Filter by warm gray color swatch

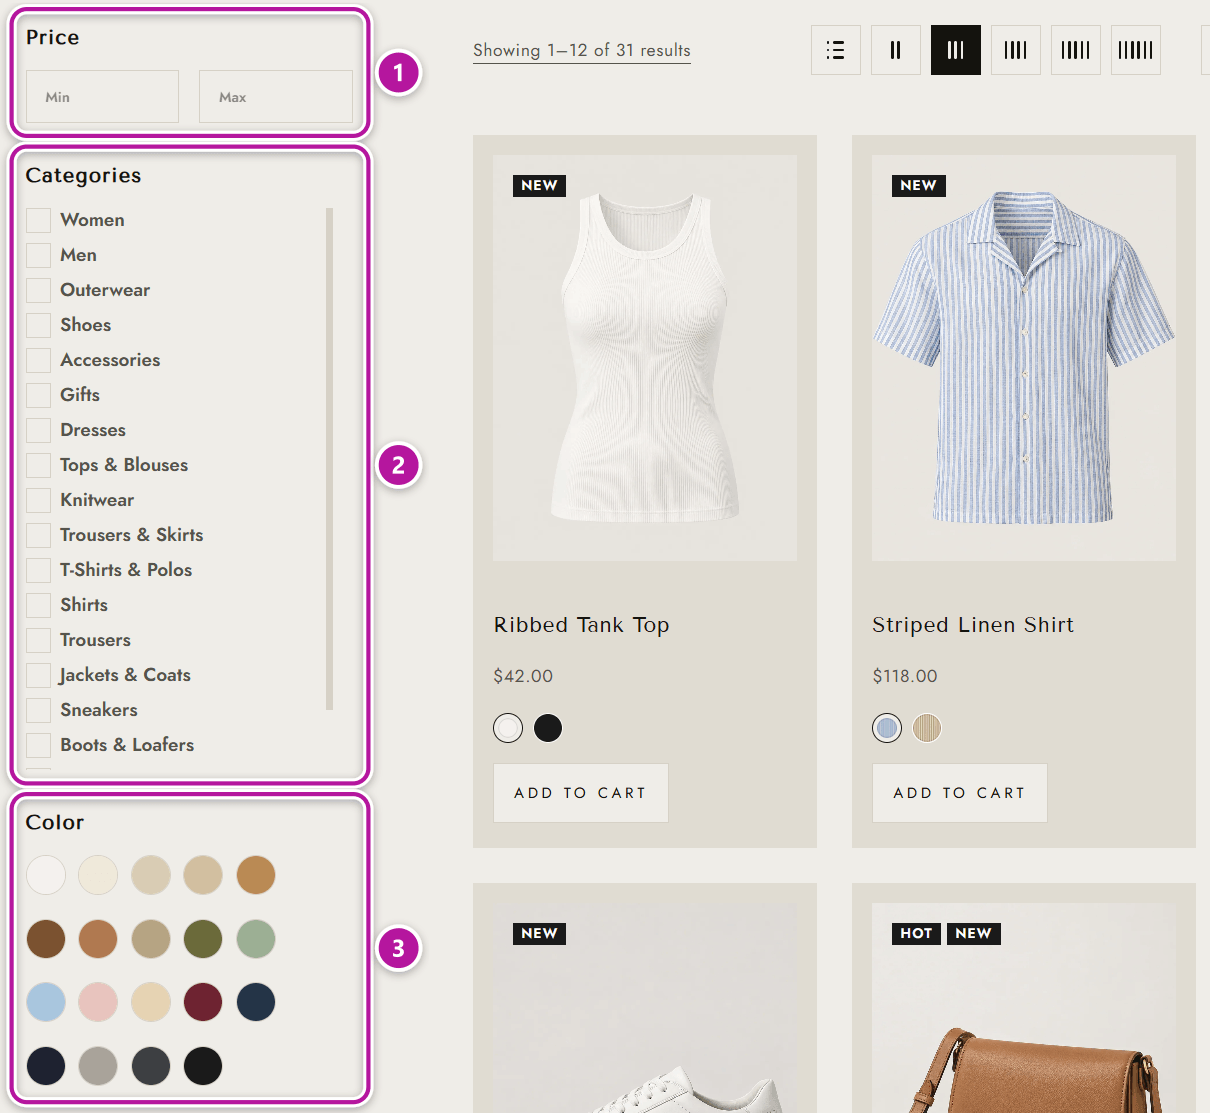point(98,1066)
